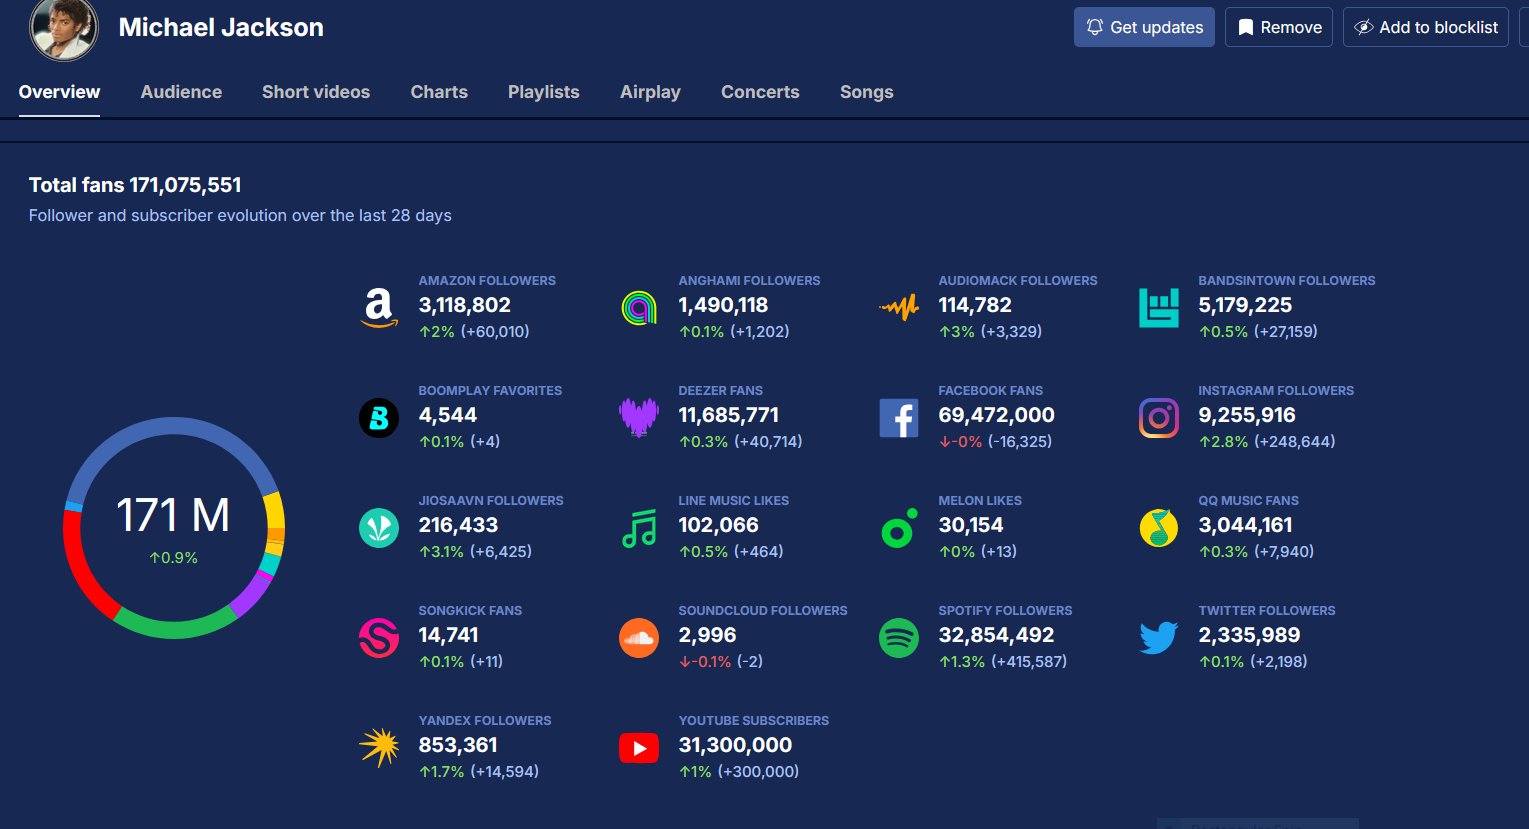Switch to the Overview tab
The image size is (1529, 829).
59,92
